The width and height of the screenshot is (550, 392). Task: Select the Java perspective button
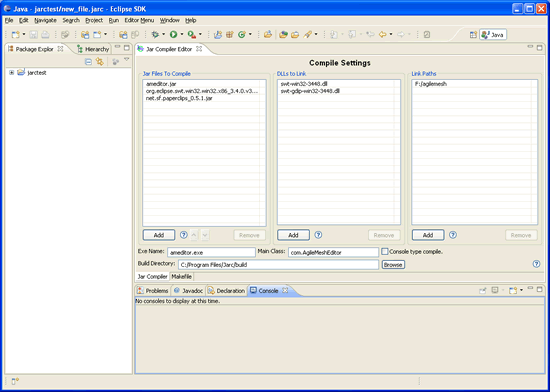click(x=493, y=35)
